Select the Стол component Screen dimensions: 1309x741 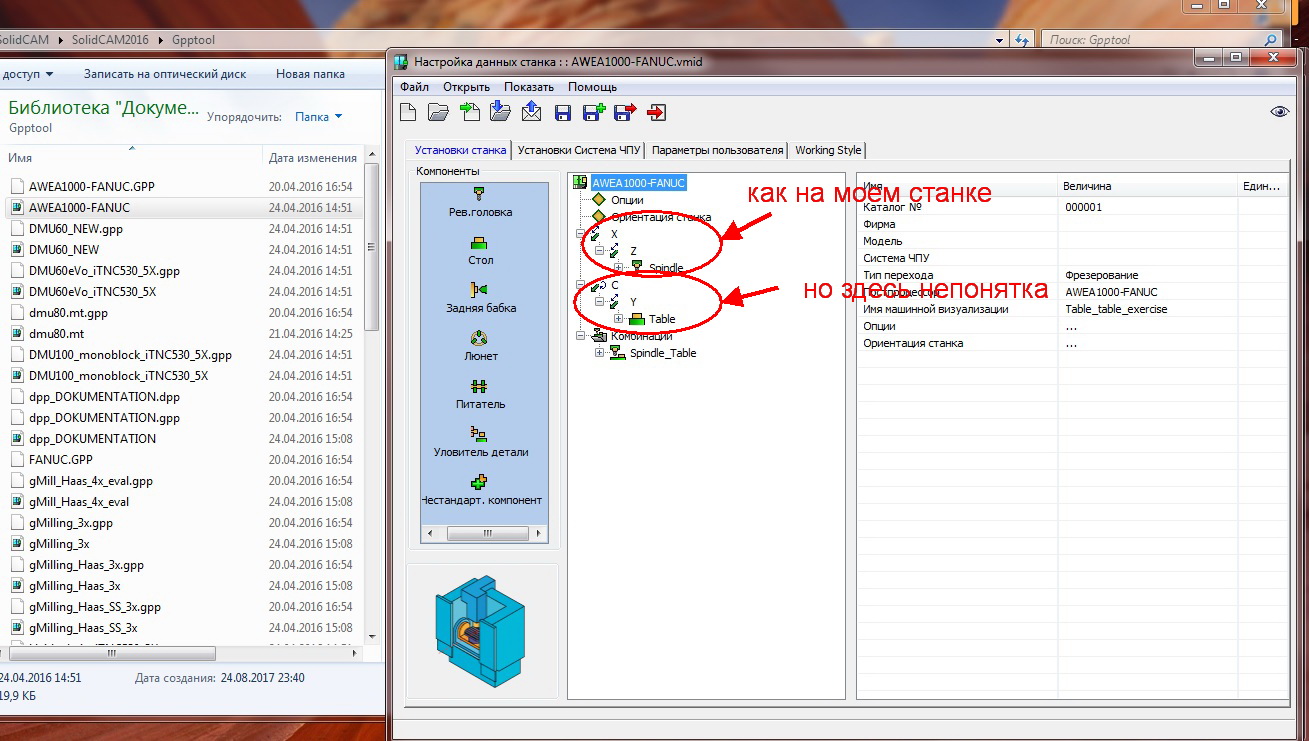click(x=479, y=251)
